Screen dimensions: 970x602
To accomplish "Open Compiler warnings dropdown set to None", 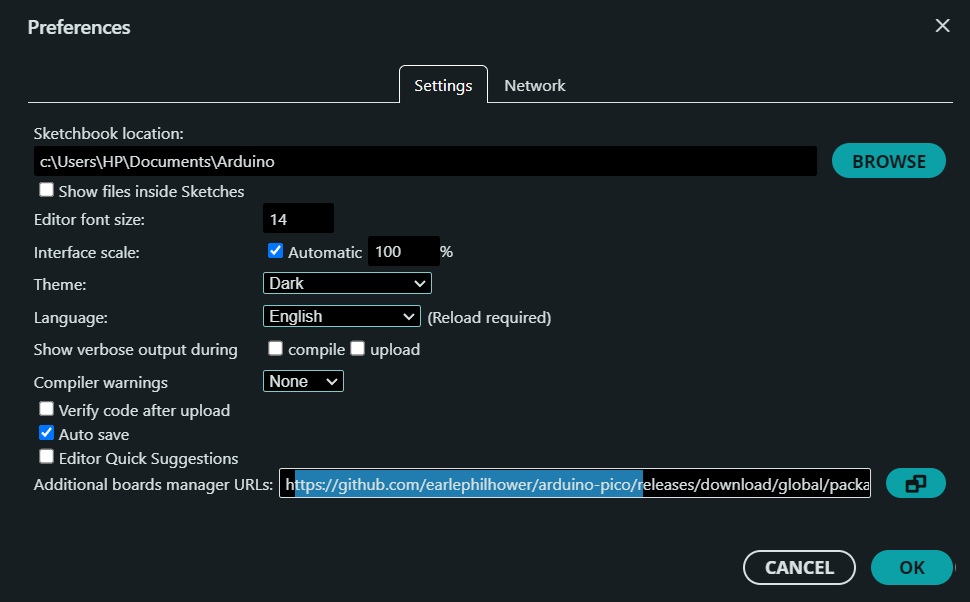I will (x=303, y=381).
